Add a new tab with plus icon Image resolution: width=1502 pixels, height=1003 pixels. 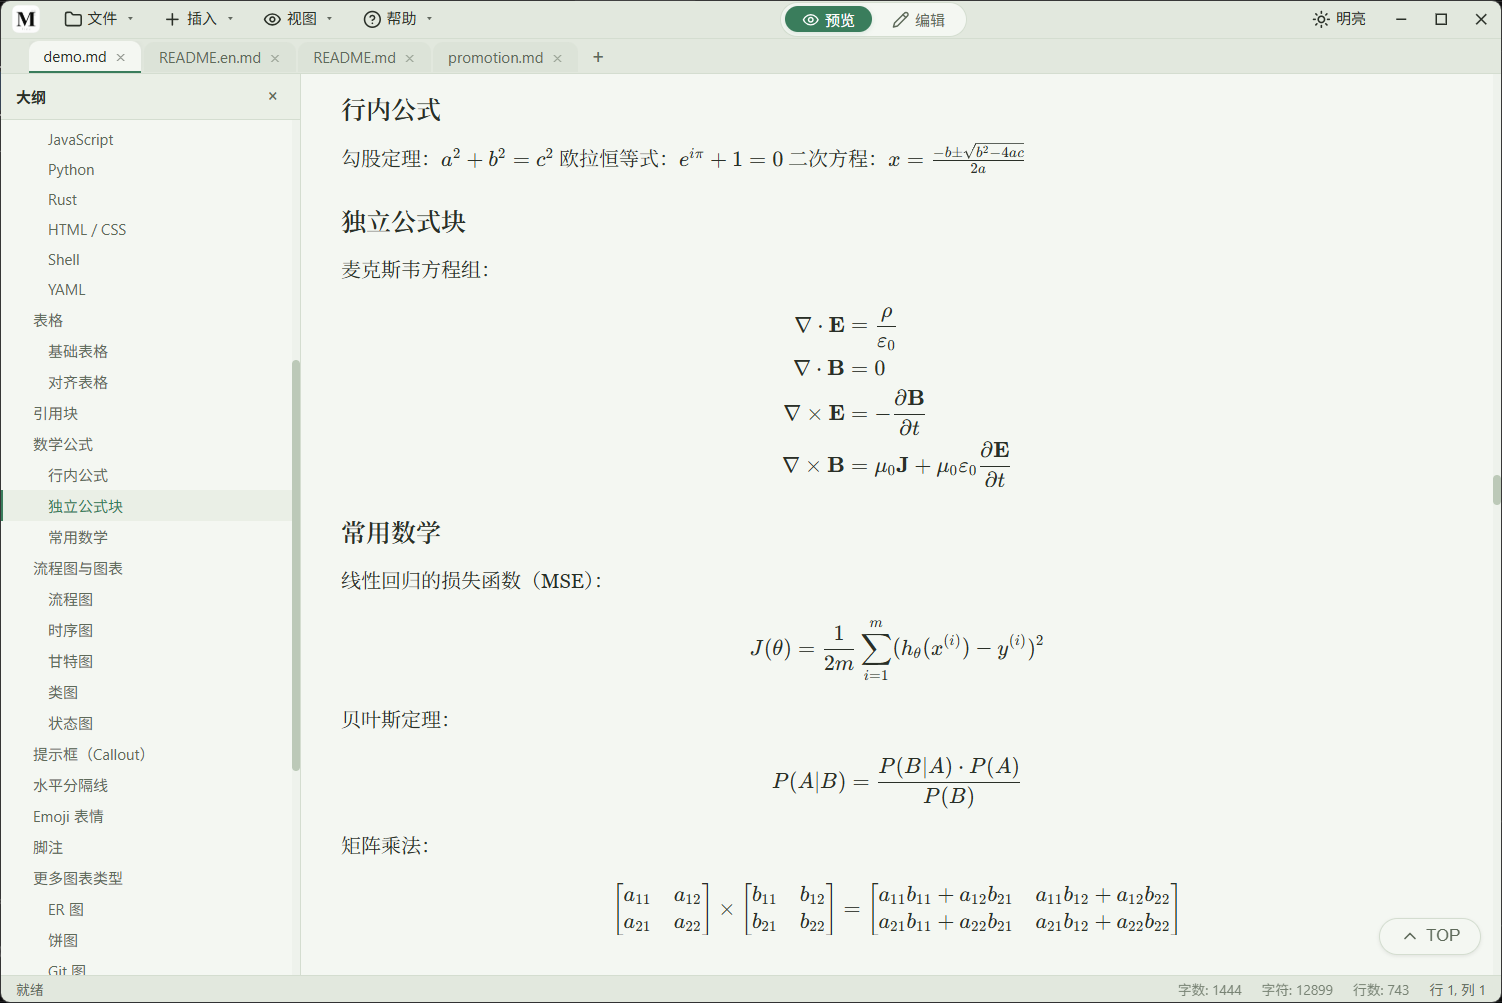pos(598,57)
